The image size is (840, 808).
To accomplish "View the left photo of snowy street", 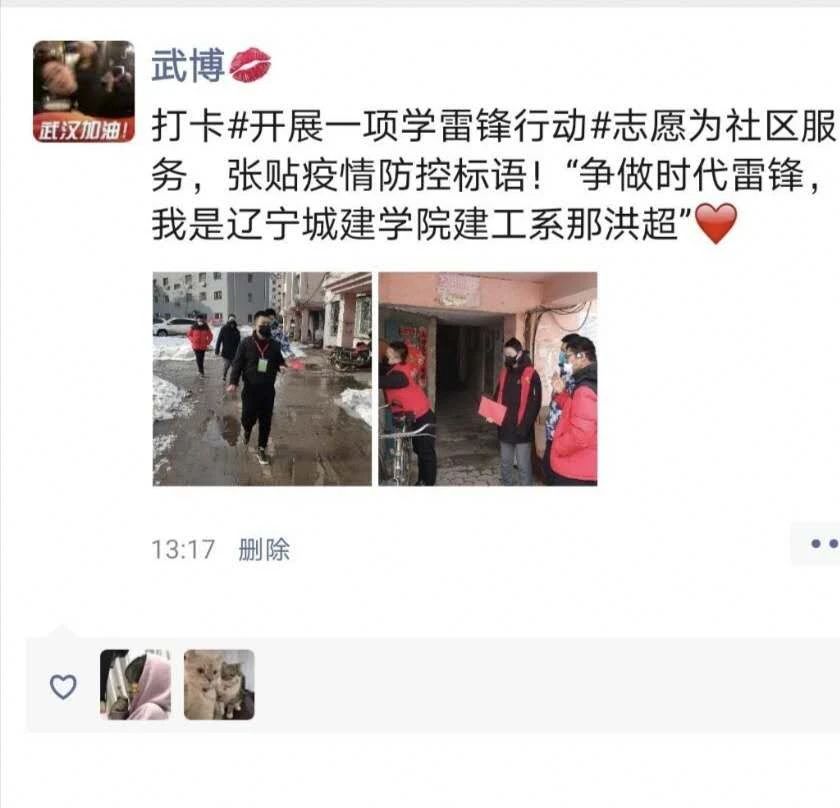I will [x=262, y=379].
